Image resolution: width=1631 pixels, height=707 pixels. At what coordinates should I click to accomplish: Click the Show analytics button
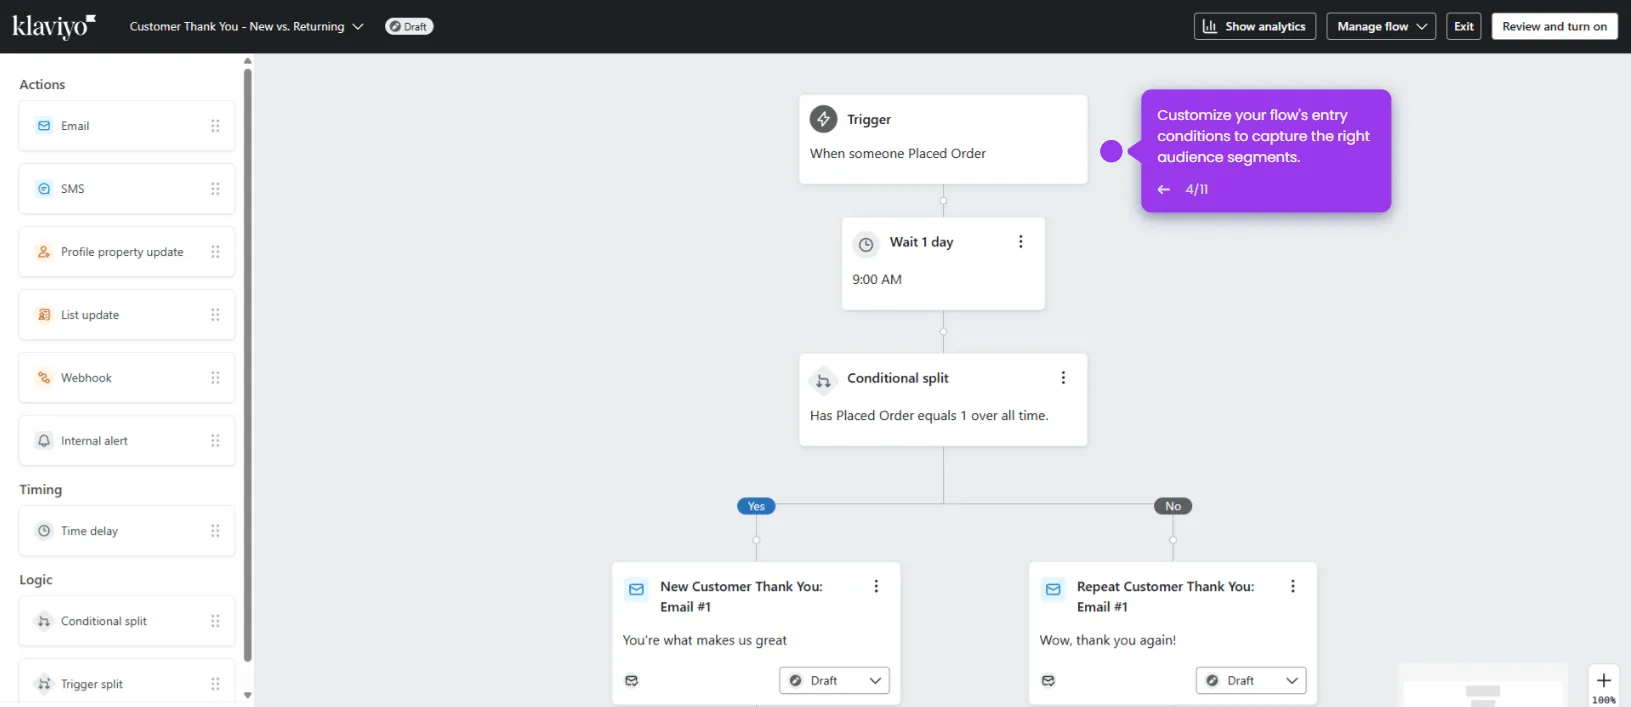[x=1255, y=27]
